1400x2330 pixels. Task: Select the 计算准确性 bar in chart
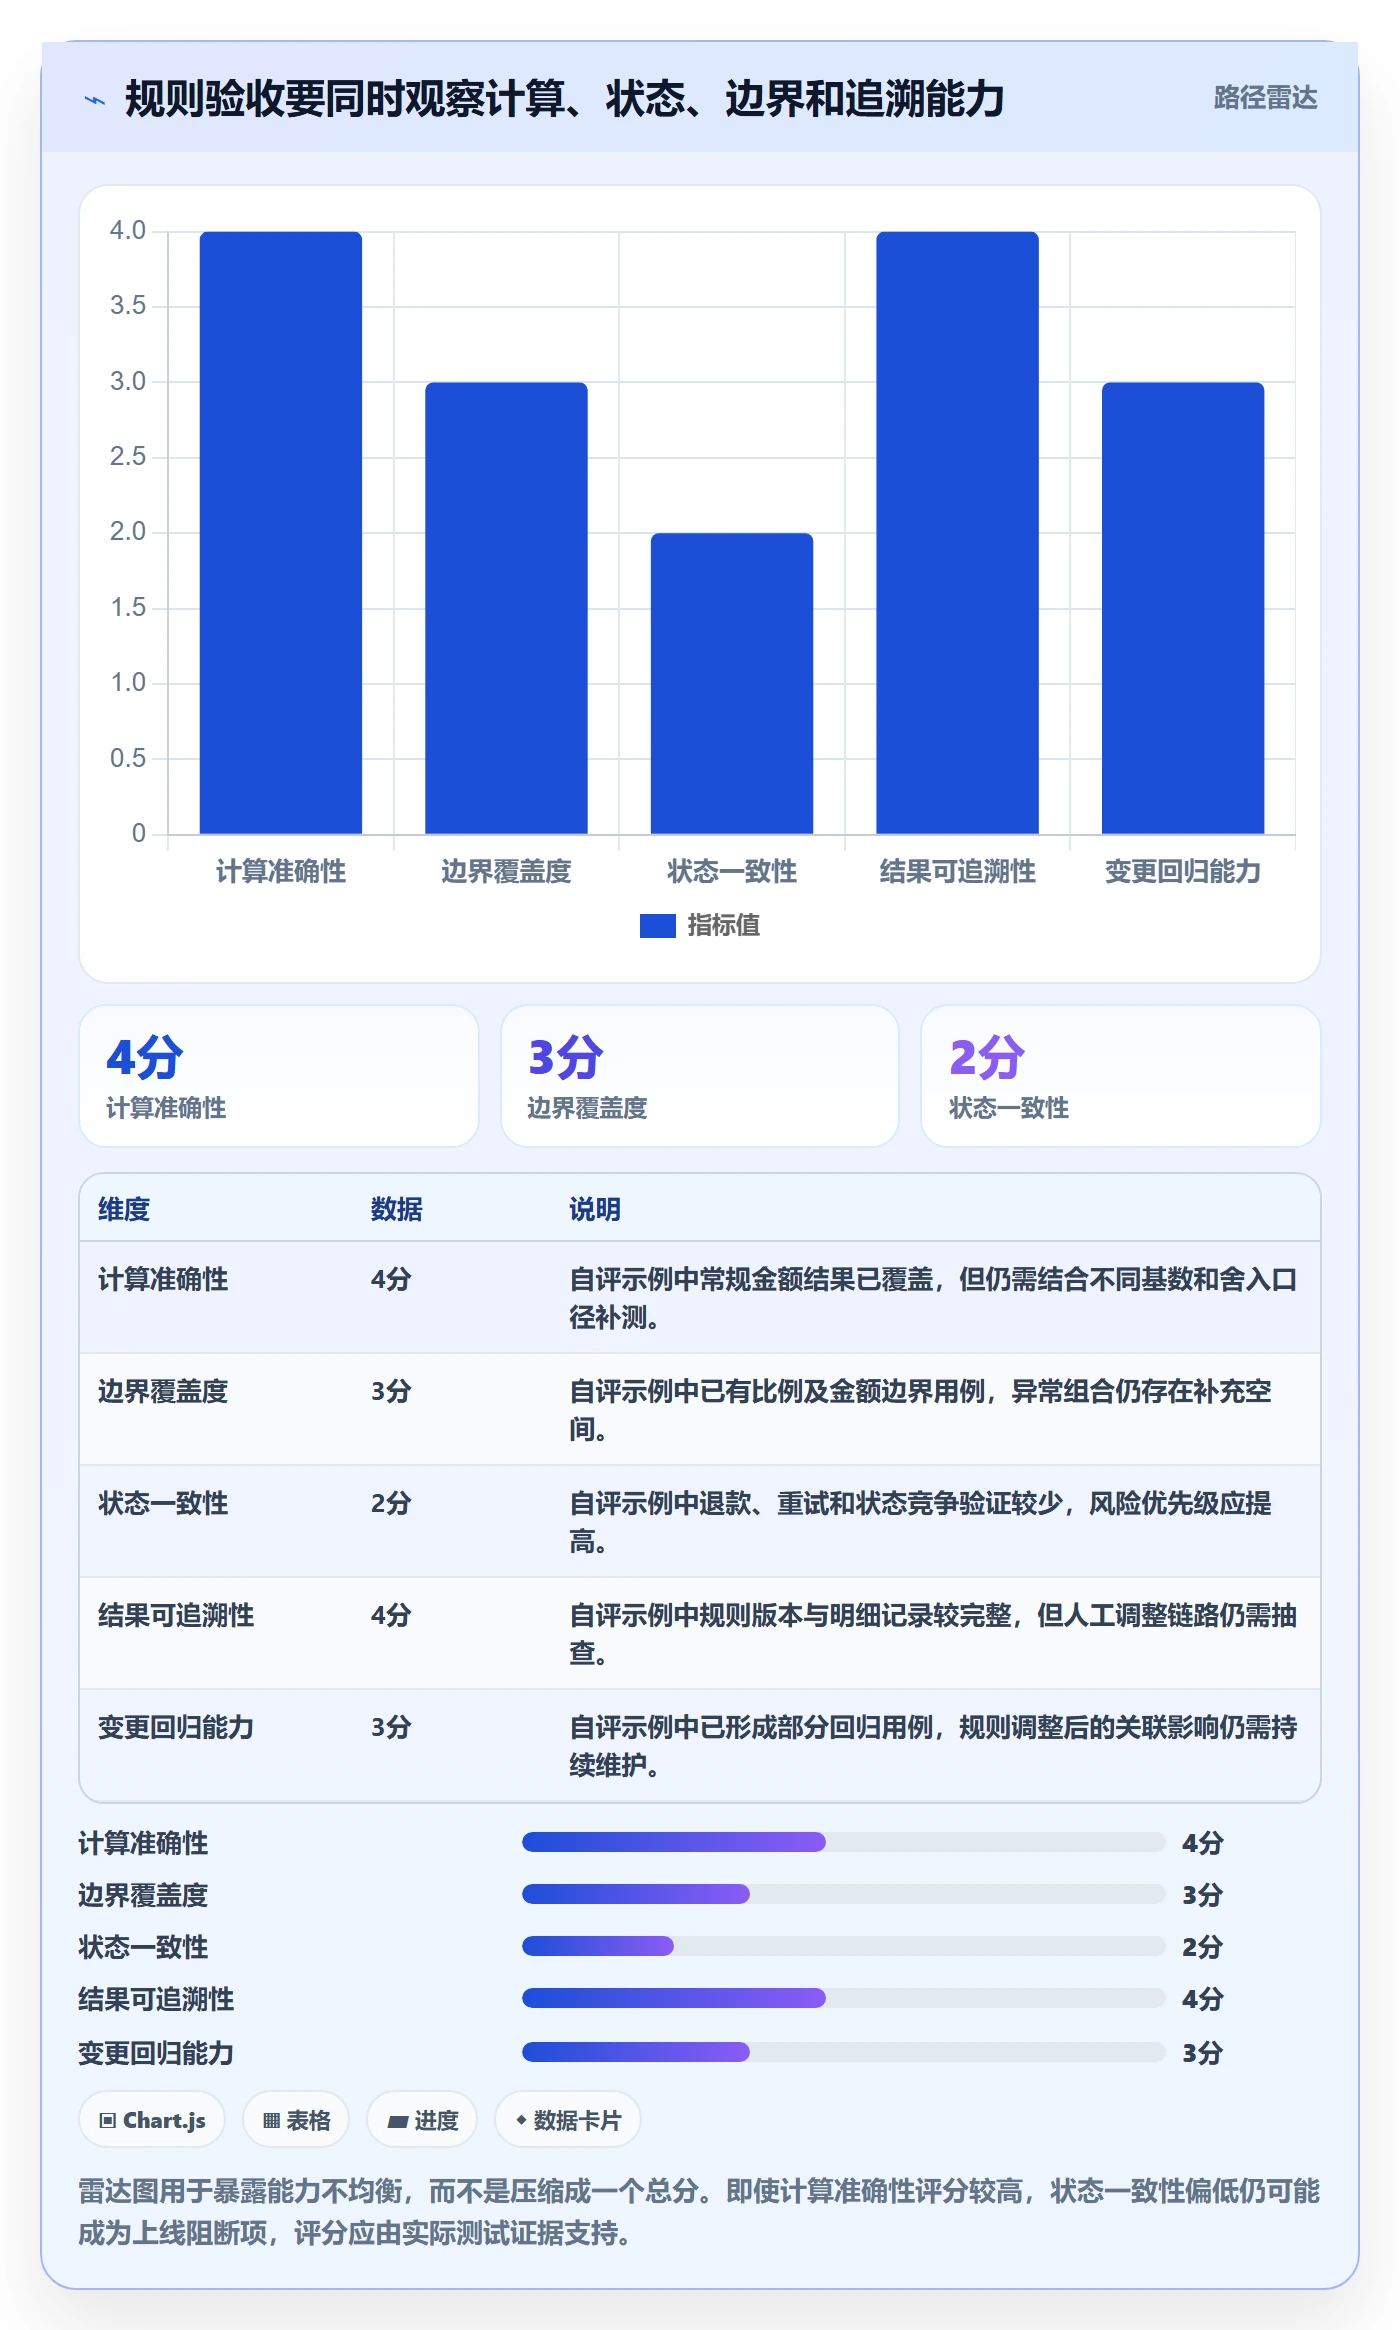tap(281, 532)
